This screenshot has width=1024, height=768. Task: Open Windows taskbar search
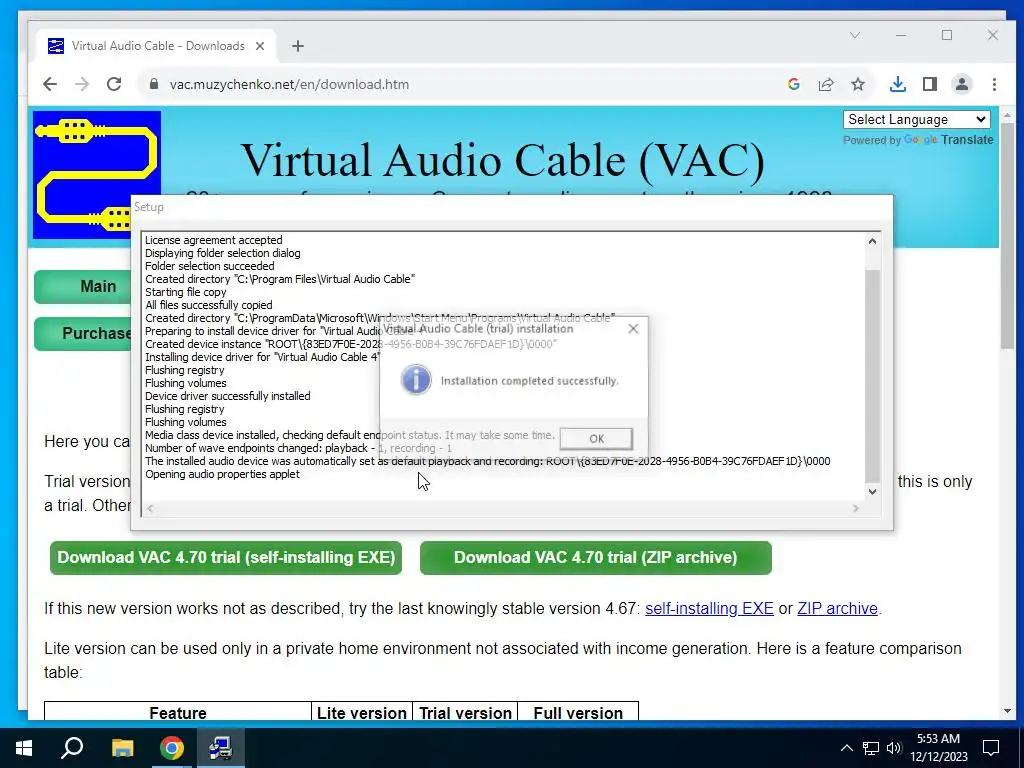72,748
